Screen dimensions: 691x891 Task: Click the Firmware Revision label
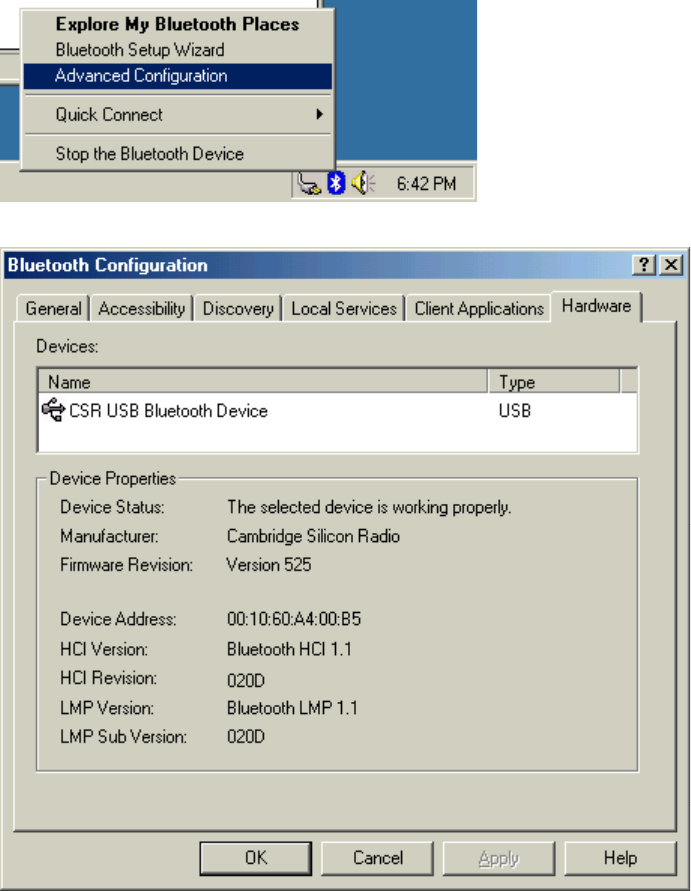[x=127, y=565]
